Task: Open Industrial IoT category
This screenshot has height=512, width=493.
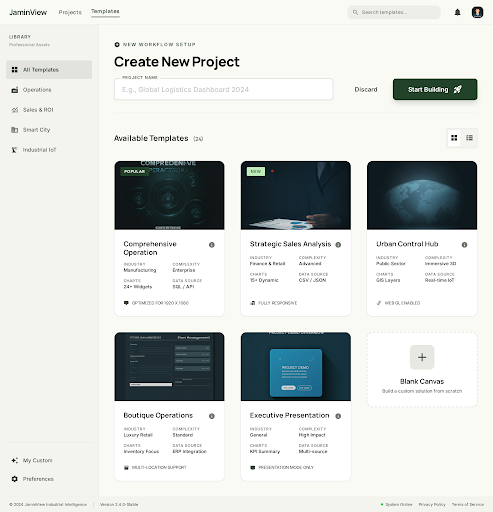Action: 49,150
